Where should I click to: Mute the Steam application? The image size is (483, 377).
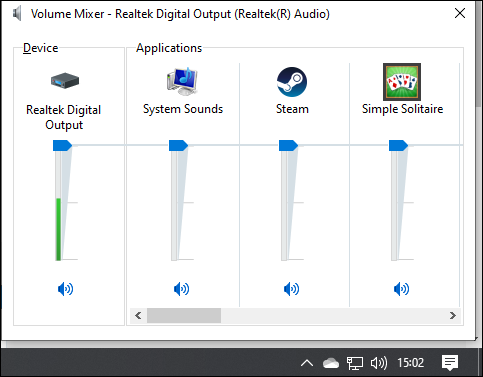click(292, 289)
